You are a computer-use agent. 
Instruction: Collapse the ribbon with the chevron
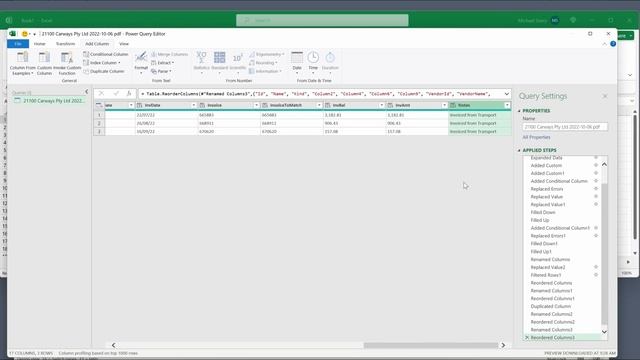tap(604, 44)
